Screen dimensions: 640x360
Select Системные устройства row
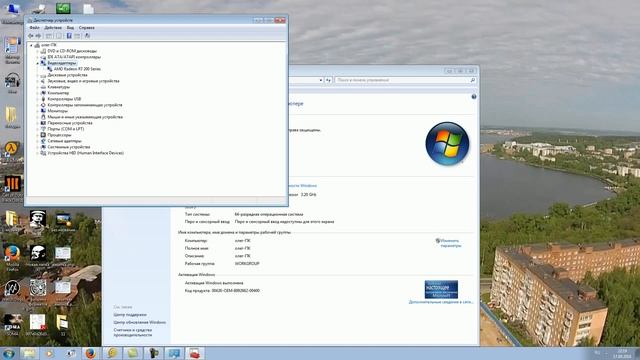coord(69,147)
